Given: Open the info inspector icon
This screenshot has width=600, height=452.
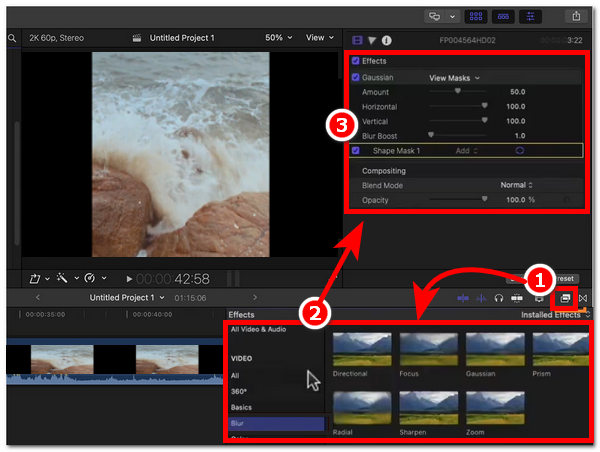Looking at the screenshot, I should coord(386,40).
